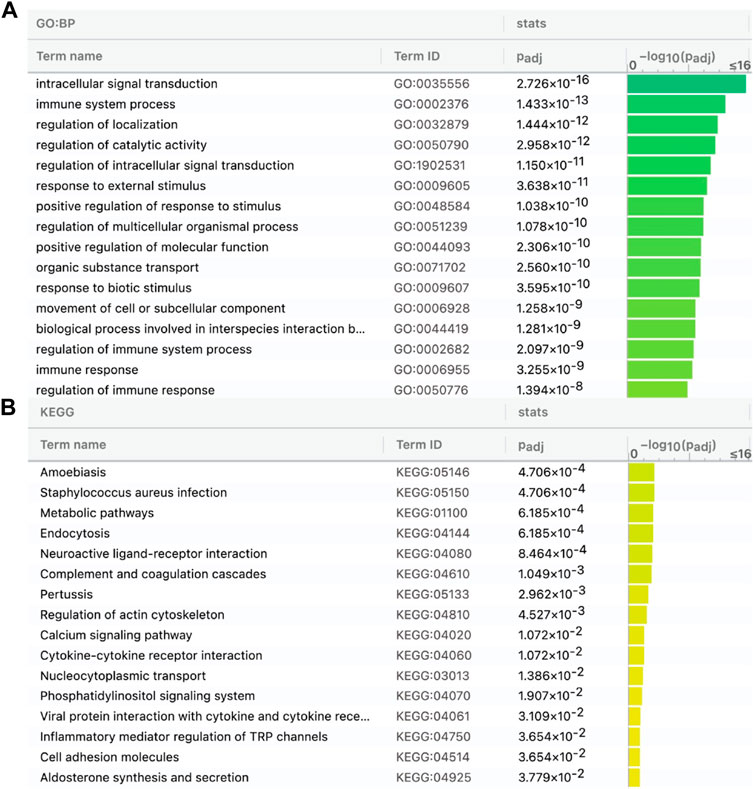The image size is (754, 789).
Task: Click 'Regulation of actin cytoskeleton' term
Action: (x=132, y=615)
